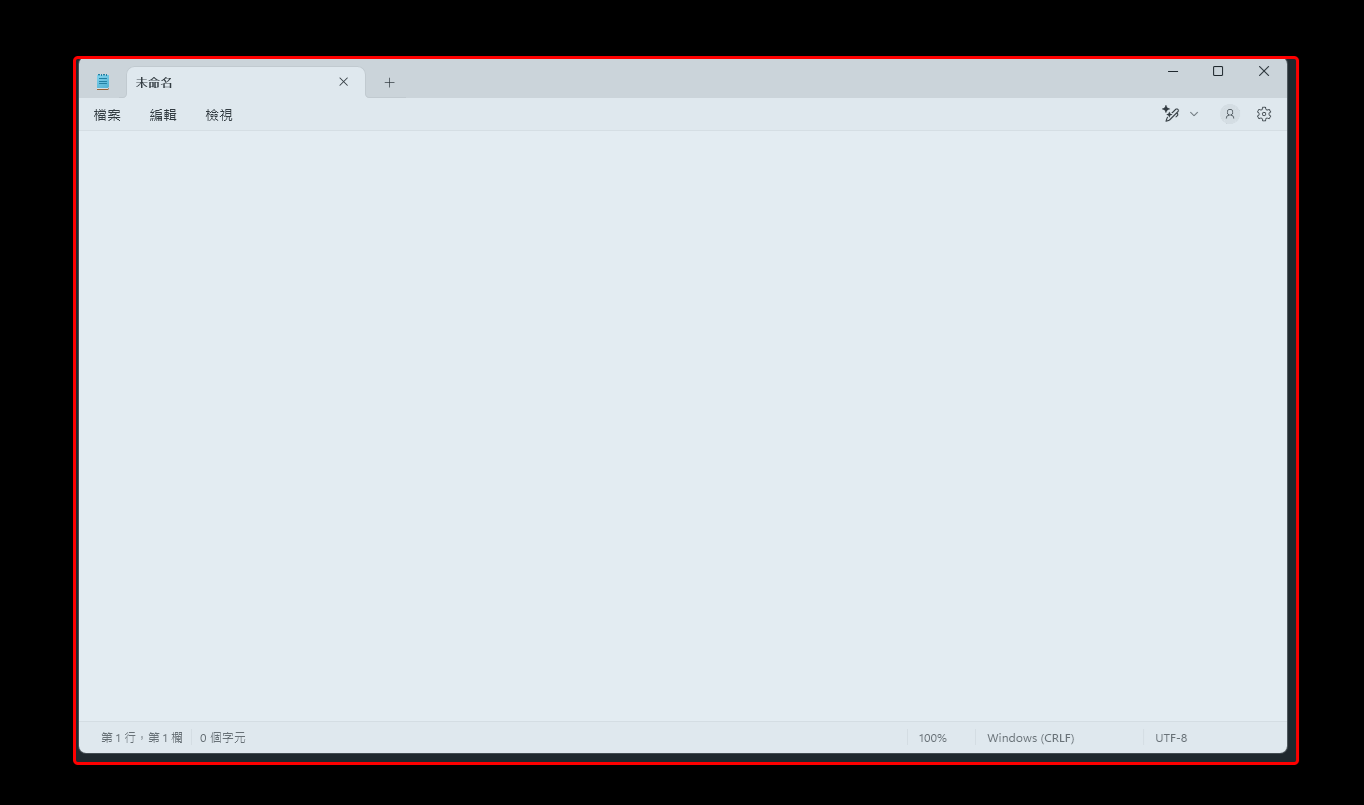Close the Notepad window
Screen dimensions: 1364x805
click(x=1264, y=71)
